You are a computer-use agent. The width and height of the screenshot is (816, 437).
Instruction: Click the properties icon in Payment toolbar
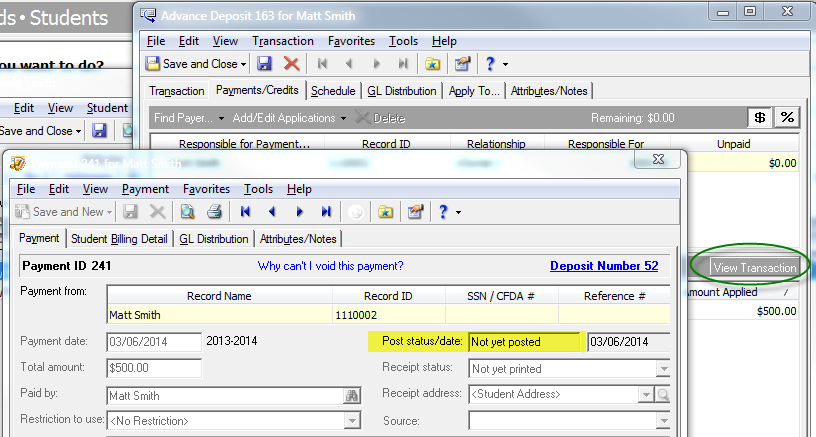pos(415,212)
